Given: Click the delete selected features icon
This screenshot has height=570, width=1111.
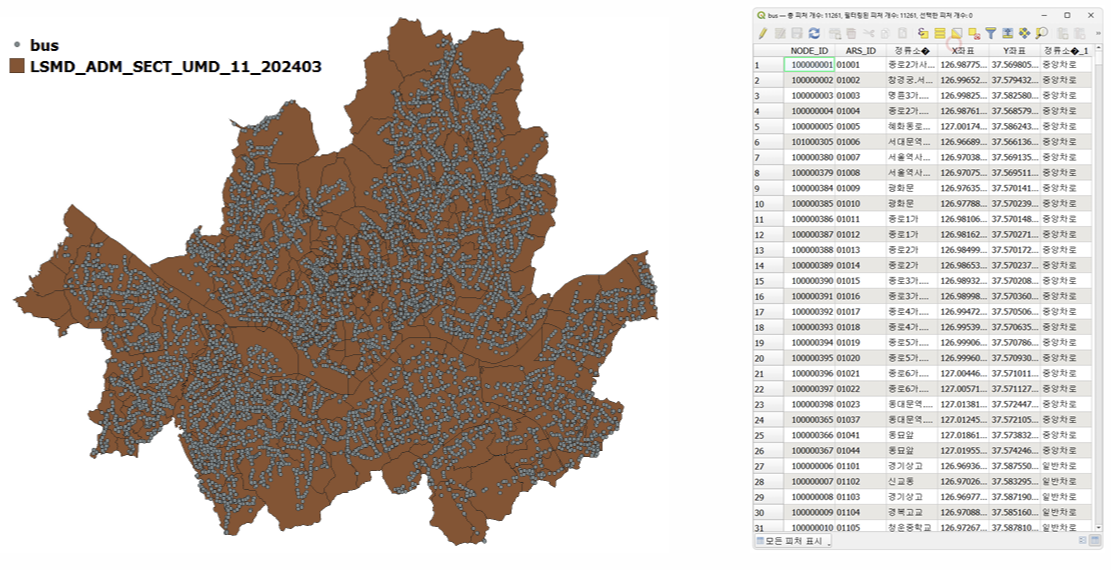Looking at the screenshot, I should coord(851,33).
